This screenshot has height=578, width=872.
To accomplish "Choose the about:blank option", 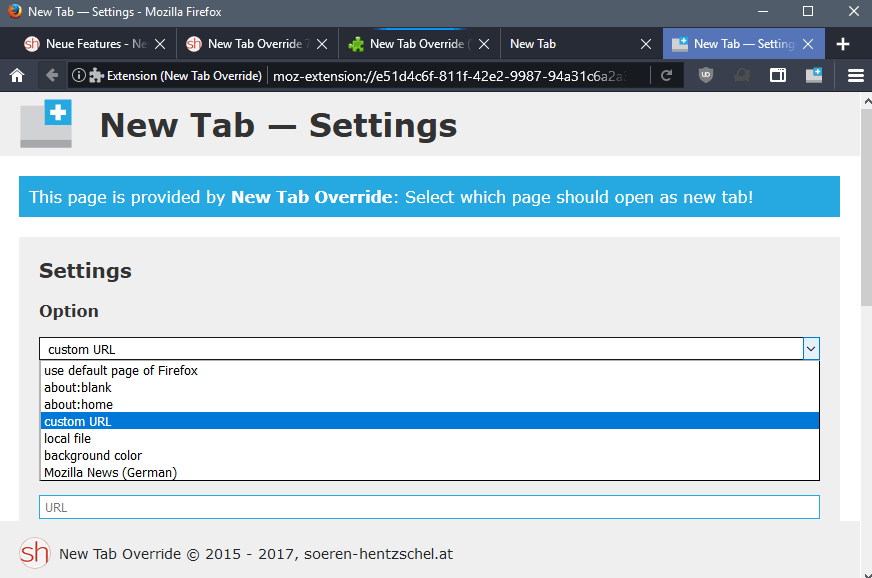I will point(430,387).
